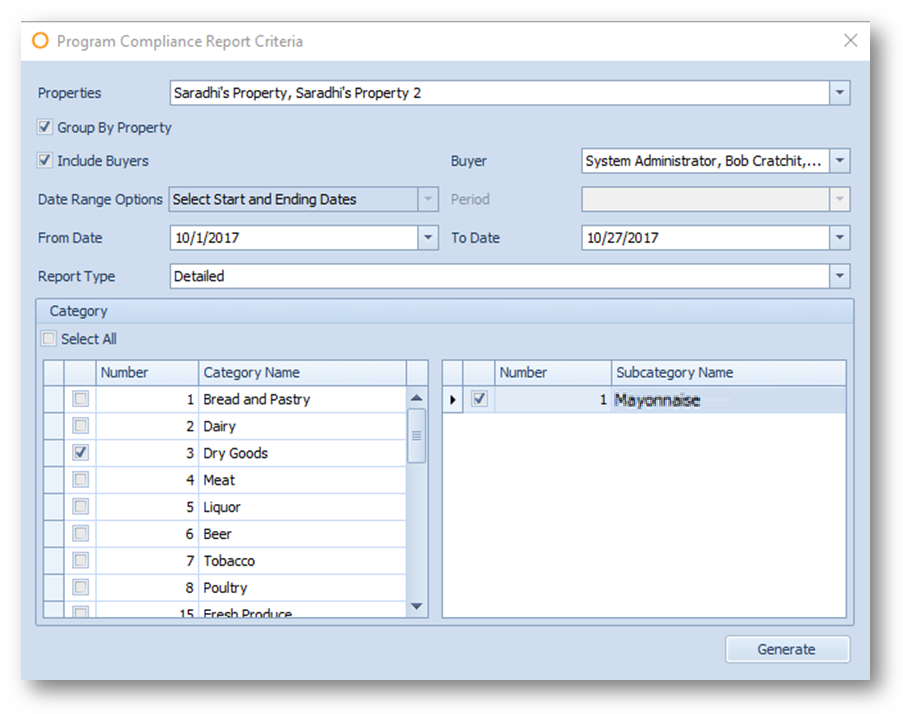
Task: Click the category list scroll up arrow
Action: (417, 399)
